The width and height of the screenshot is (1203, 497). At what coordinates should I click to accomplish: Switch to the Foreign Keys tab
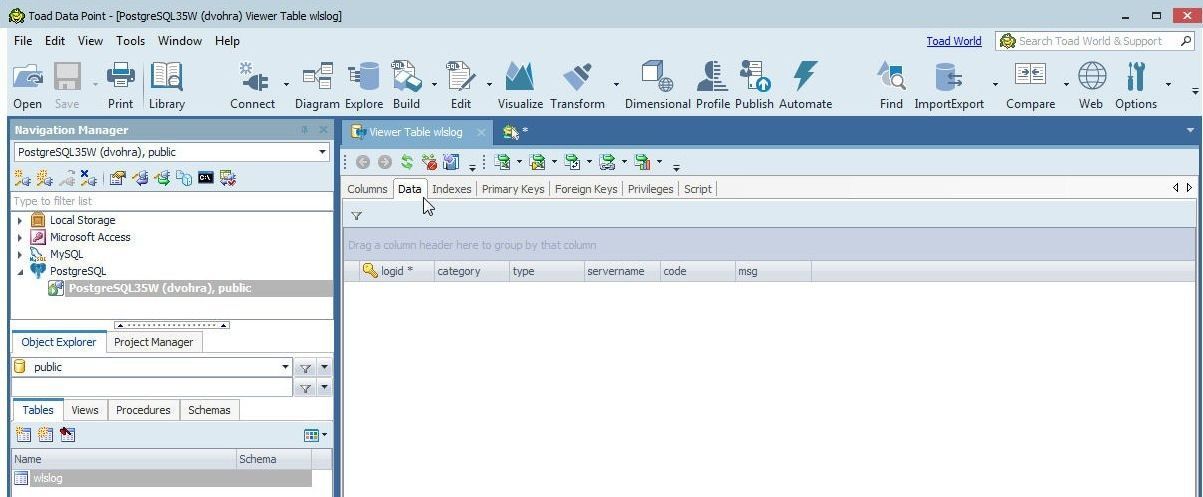pyautogui.click(x=586, y=189)
